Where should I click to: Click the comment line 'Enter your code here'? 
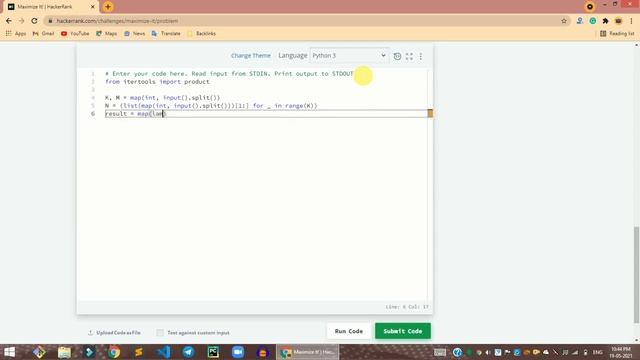[x=229, y=74]
